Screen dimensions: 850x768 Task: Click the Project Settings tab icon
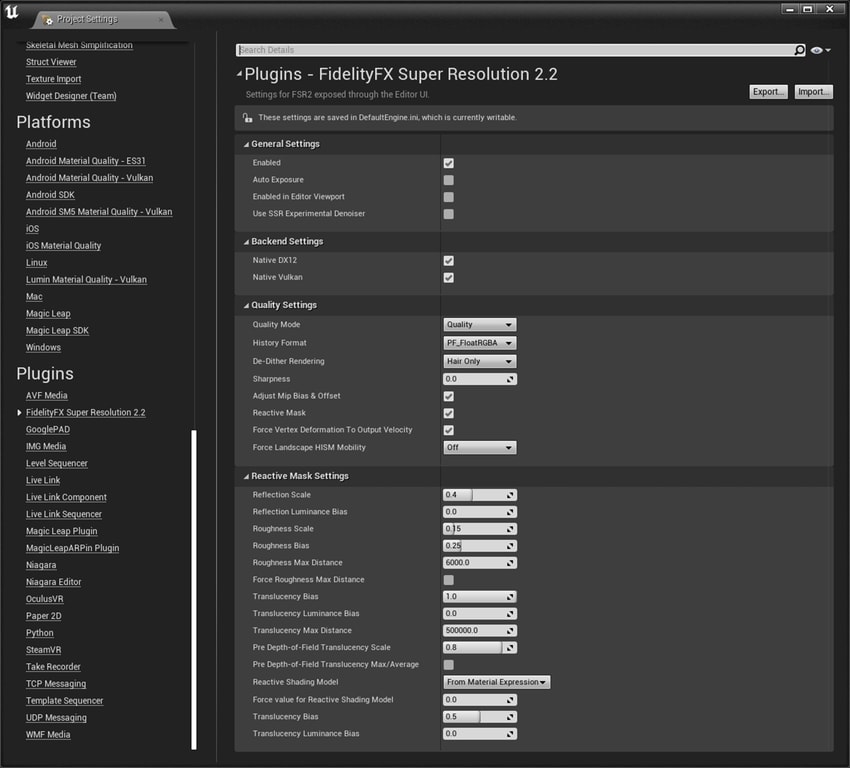point(47,20)
